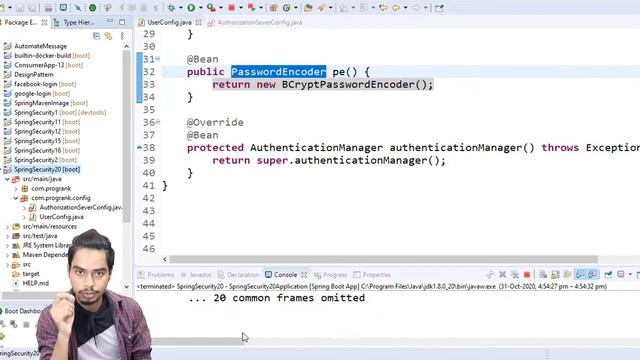The height and width of the screenshot is (360, 640).
Task: Click the Run Last Tool icon with red toolbox
Action: pyautogui.click(x=211, y=8)
